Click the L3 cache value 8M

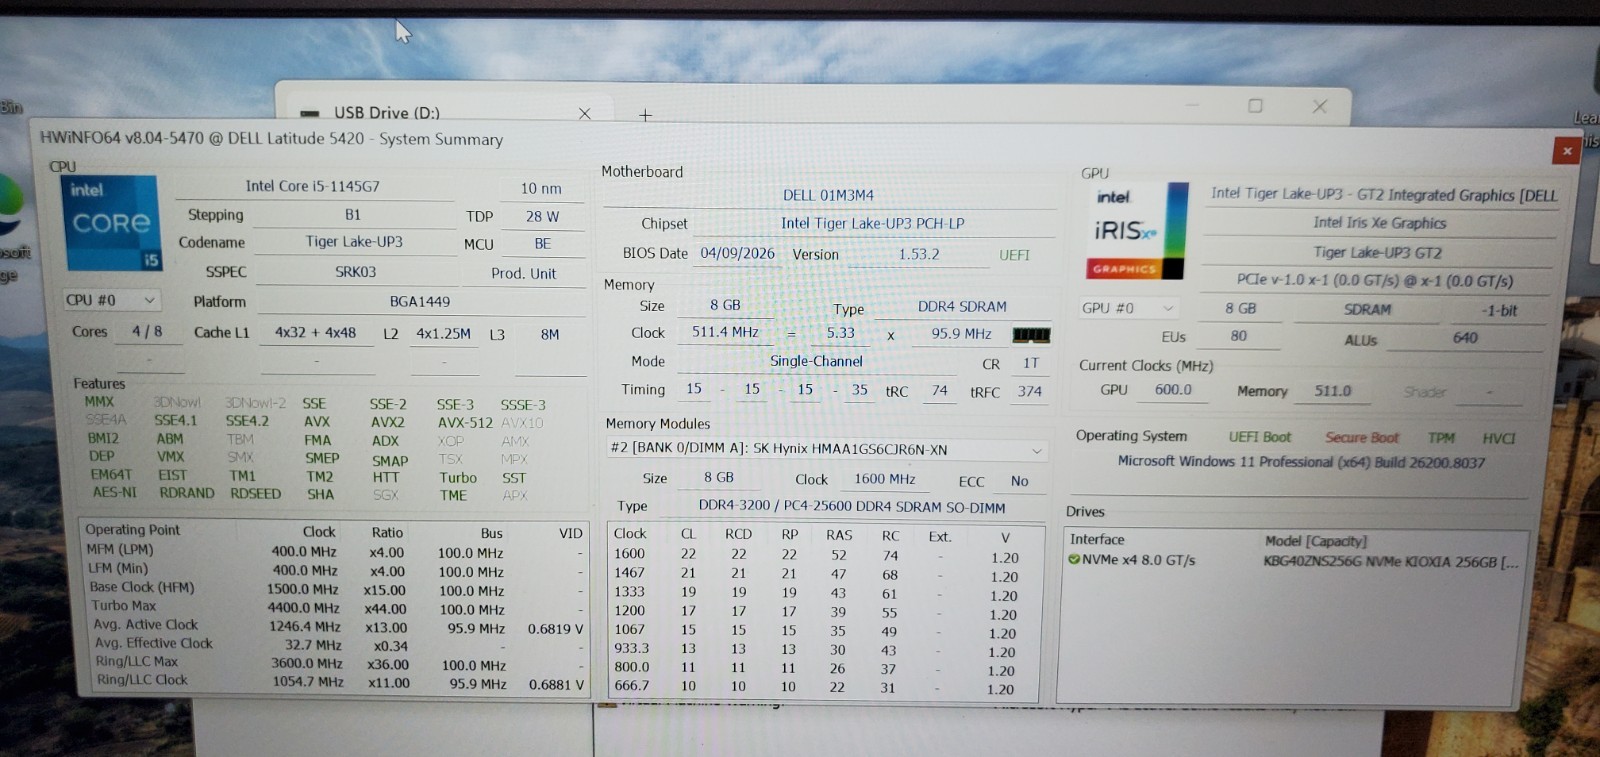[550, 335]
